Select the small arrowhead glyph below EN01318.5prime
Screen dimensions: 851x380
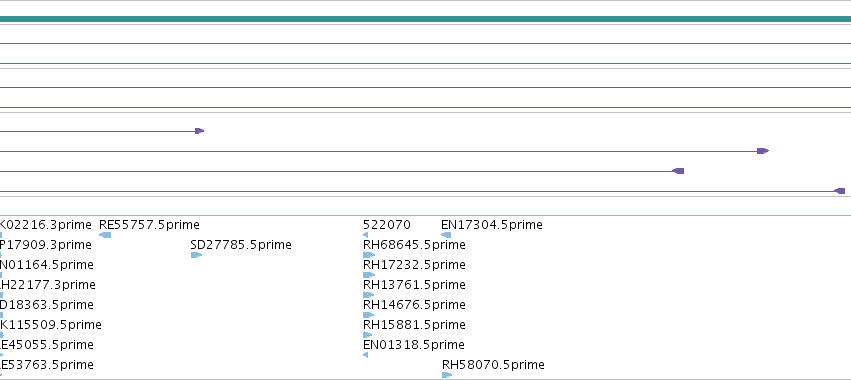coord(365,355)
